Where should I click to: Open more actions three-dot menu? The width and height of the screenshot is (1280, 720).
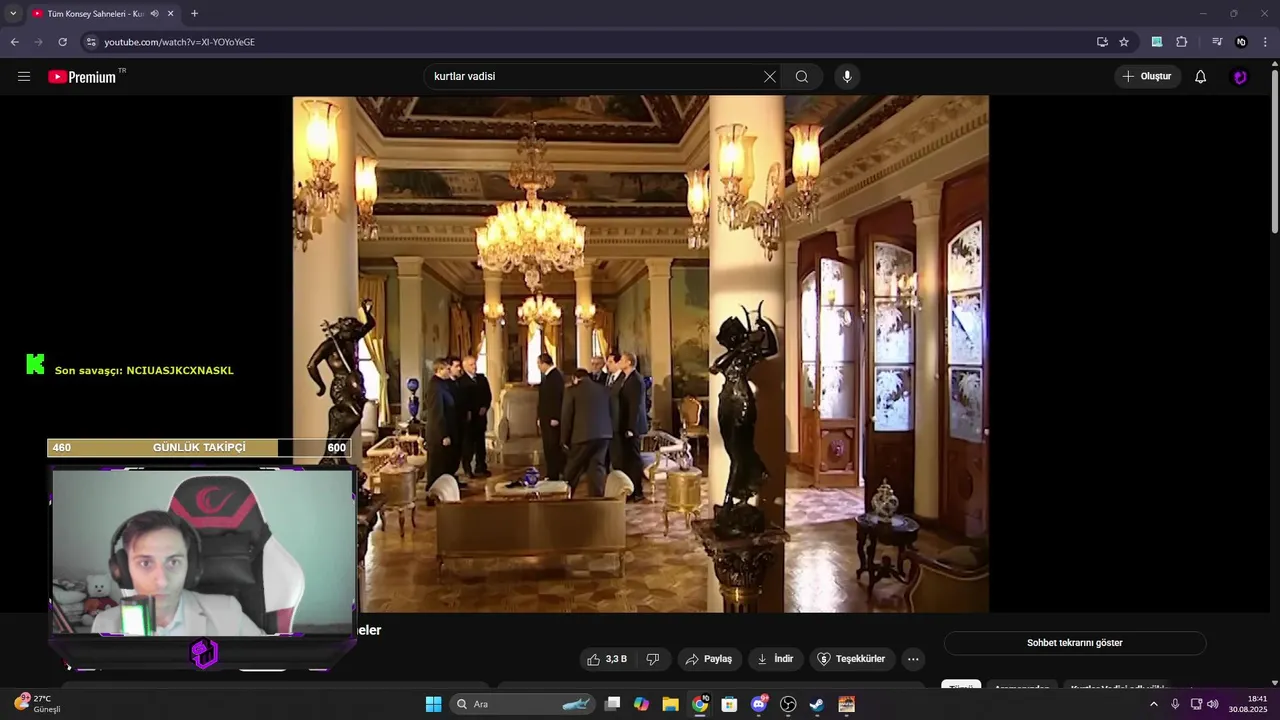coord(912,659)
